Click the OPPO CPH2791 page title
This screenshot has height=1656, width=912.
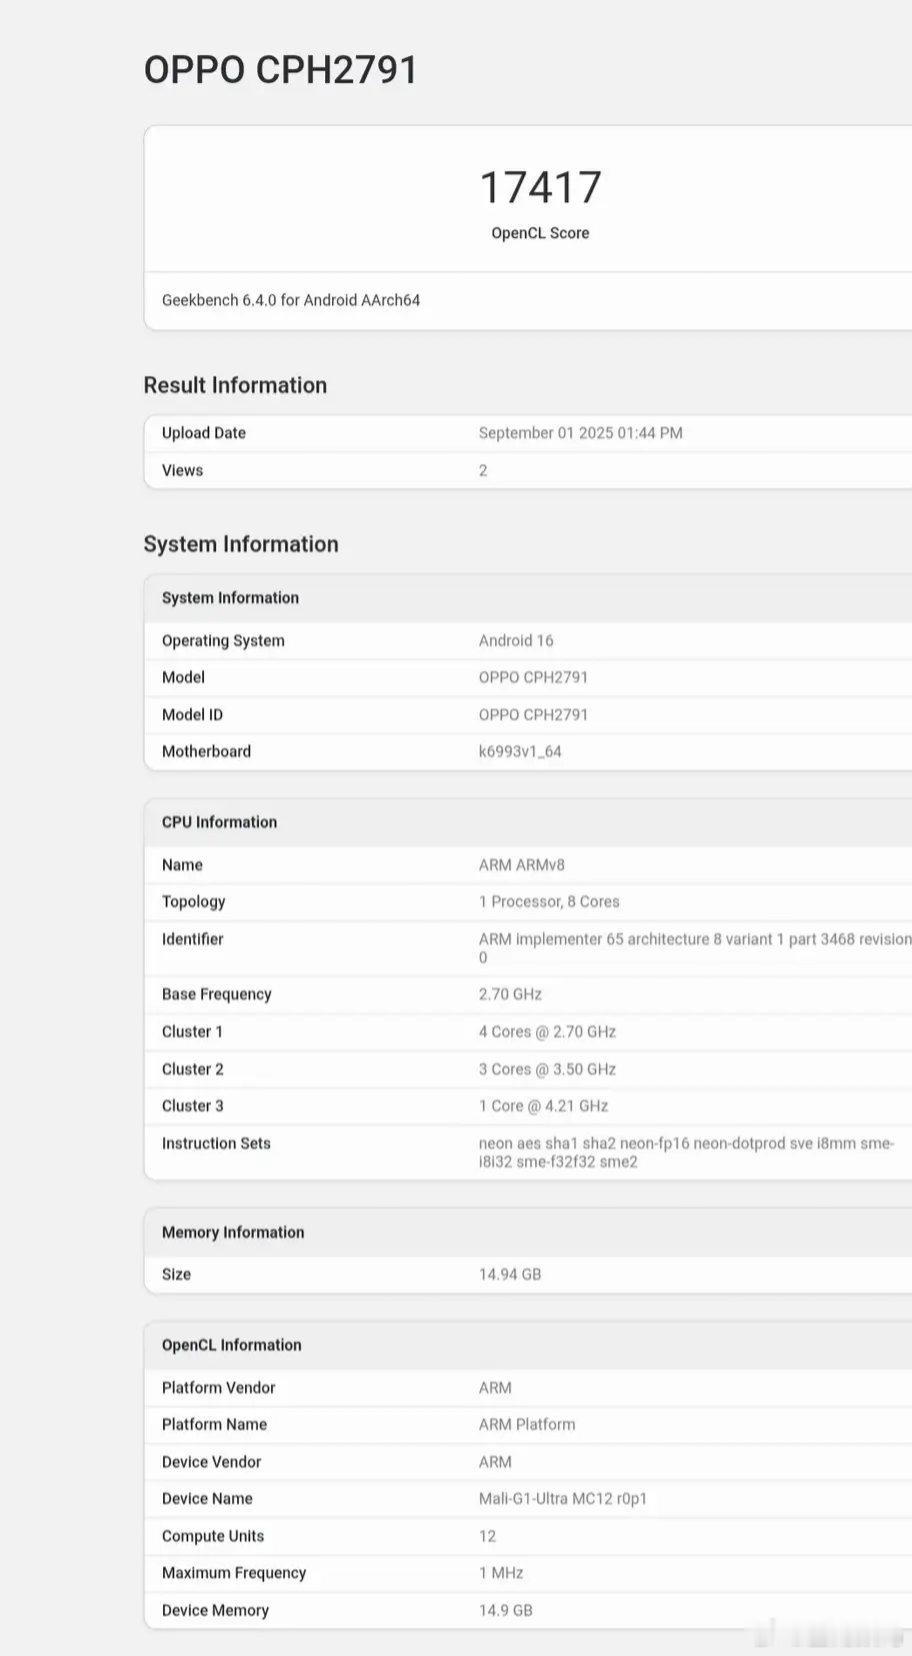pos(281,70)
